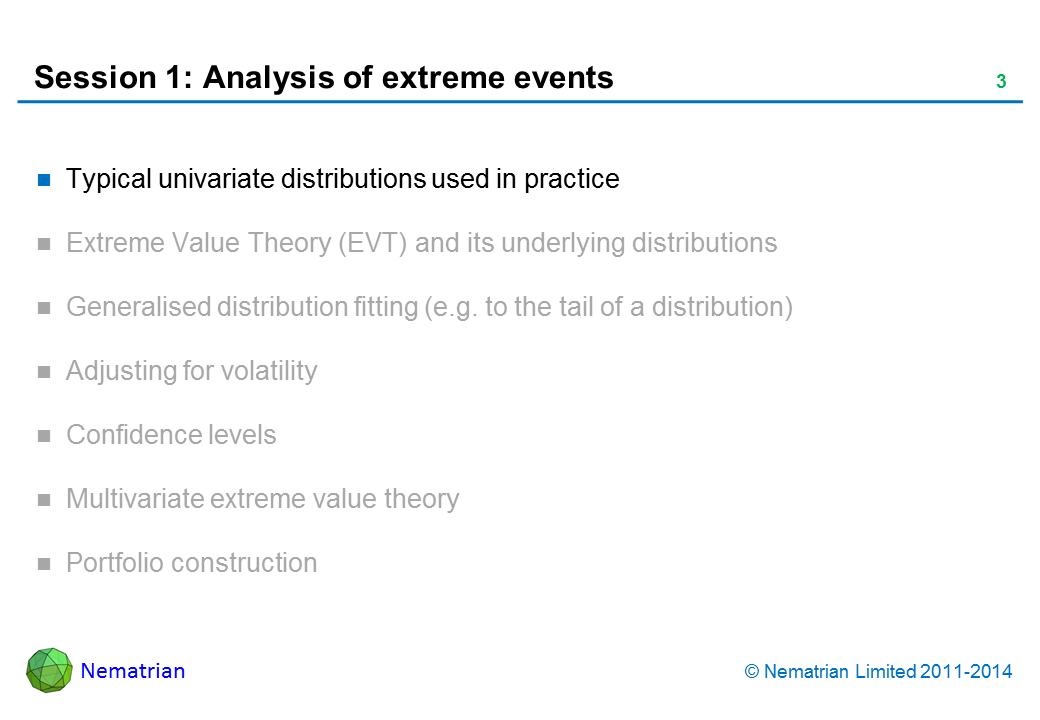This screenshot has height=720, width=1040.
Task: Jump to Adjusting for volatility
Action: (x=191, y=371)
